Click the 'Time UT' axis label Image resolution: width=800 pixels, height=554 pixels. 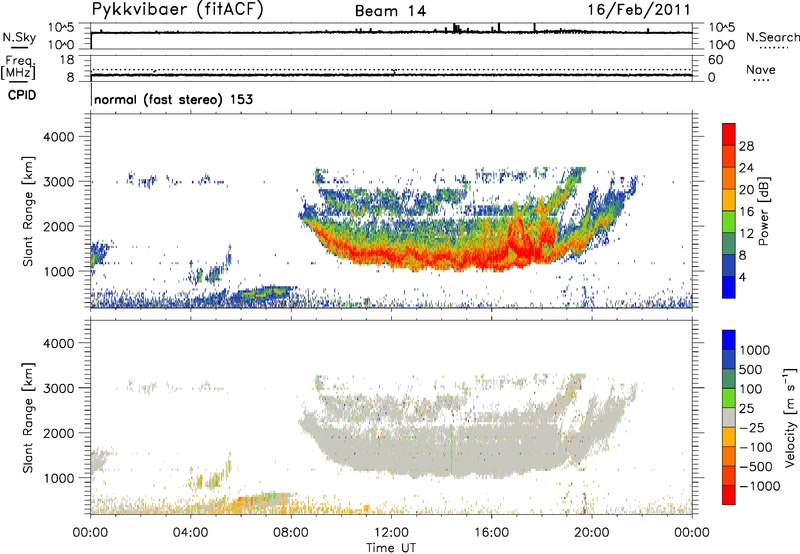(x=391, y=547)
